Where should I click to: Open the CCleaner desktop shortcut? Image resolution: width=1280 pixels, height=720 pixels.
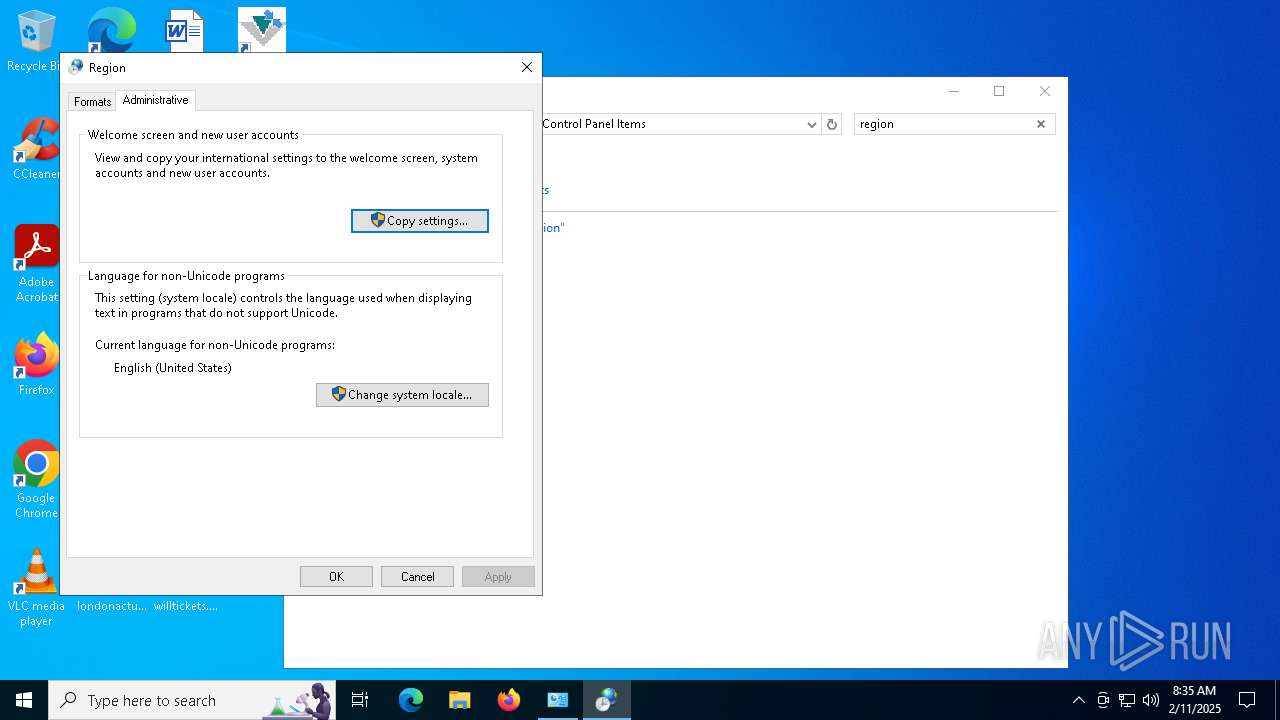(x=36, y=150)
